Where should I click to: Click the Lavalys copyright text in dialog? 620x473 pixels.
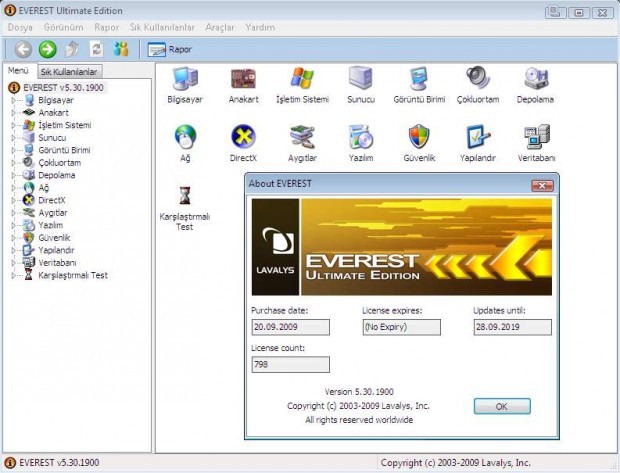(x=358, y=406)
